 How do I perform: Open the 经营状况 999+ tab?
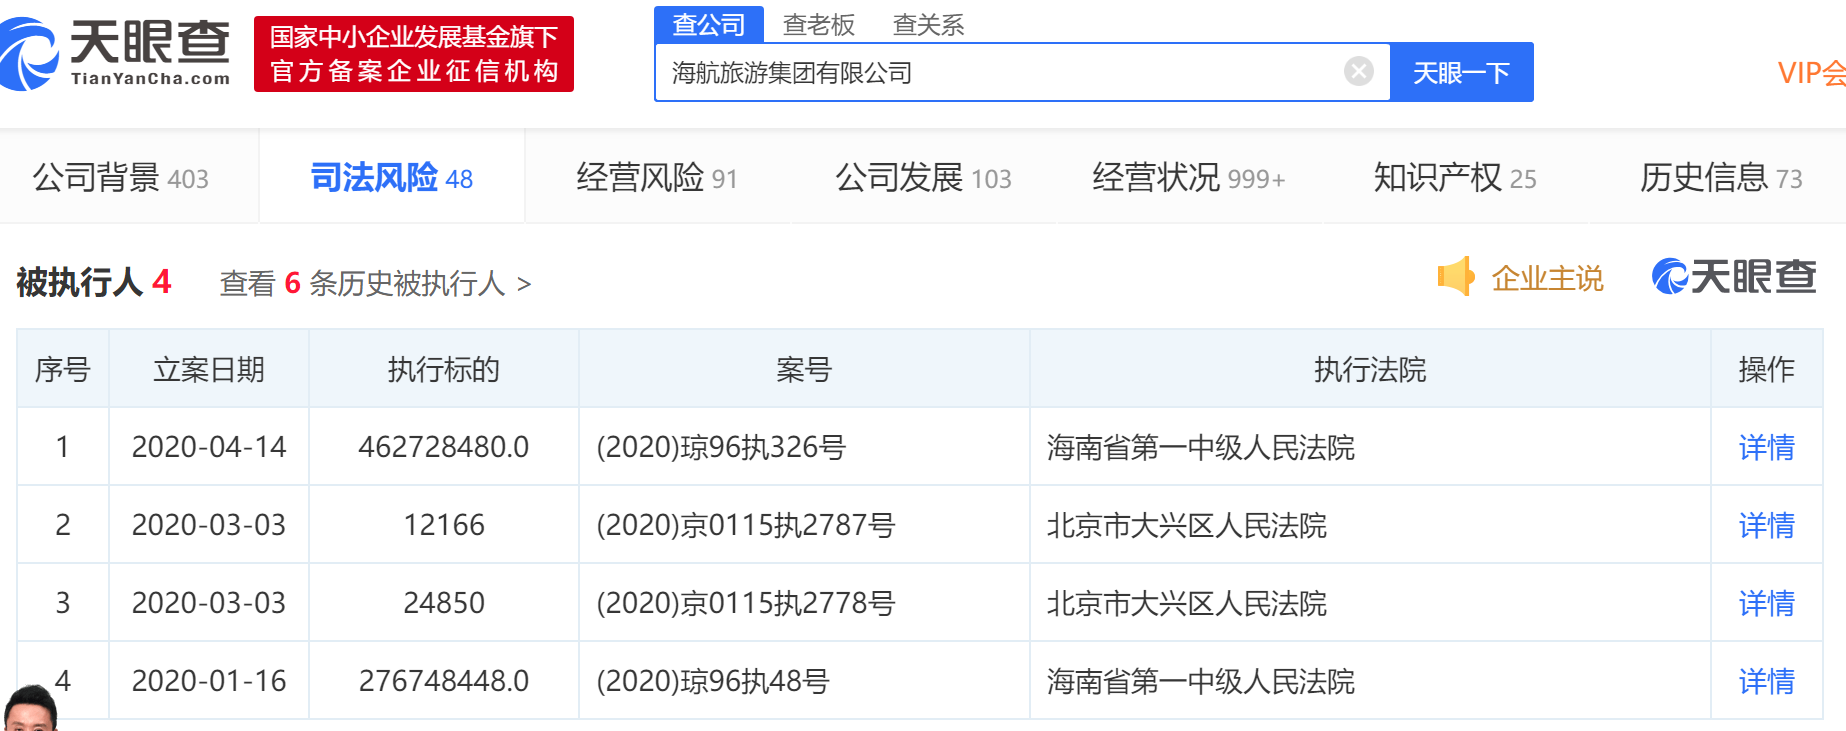pyautogui.click(x=1189, y=178)
